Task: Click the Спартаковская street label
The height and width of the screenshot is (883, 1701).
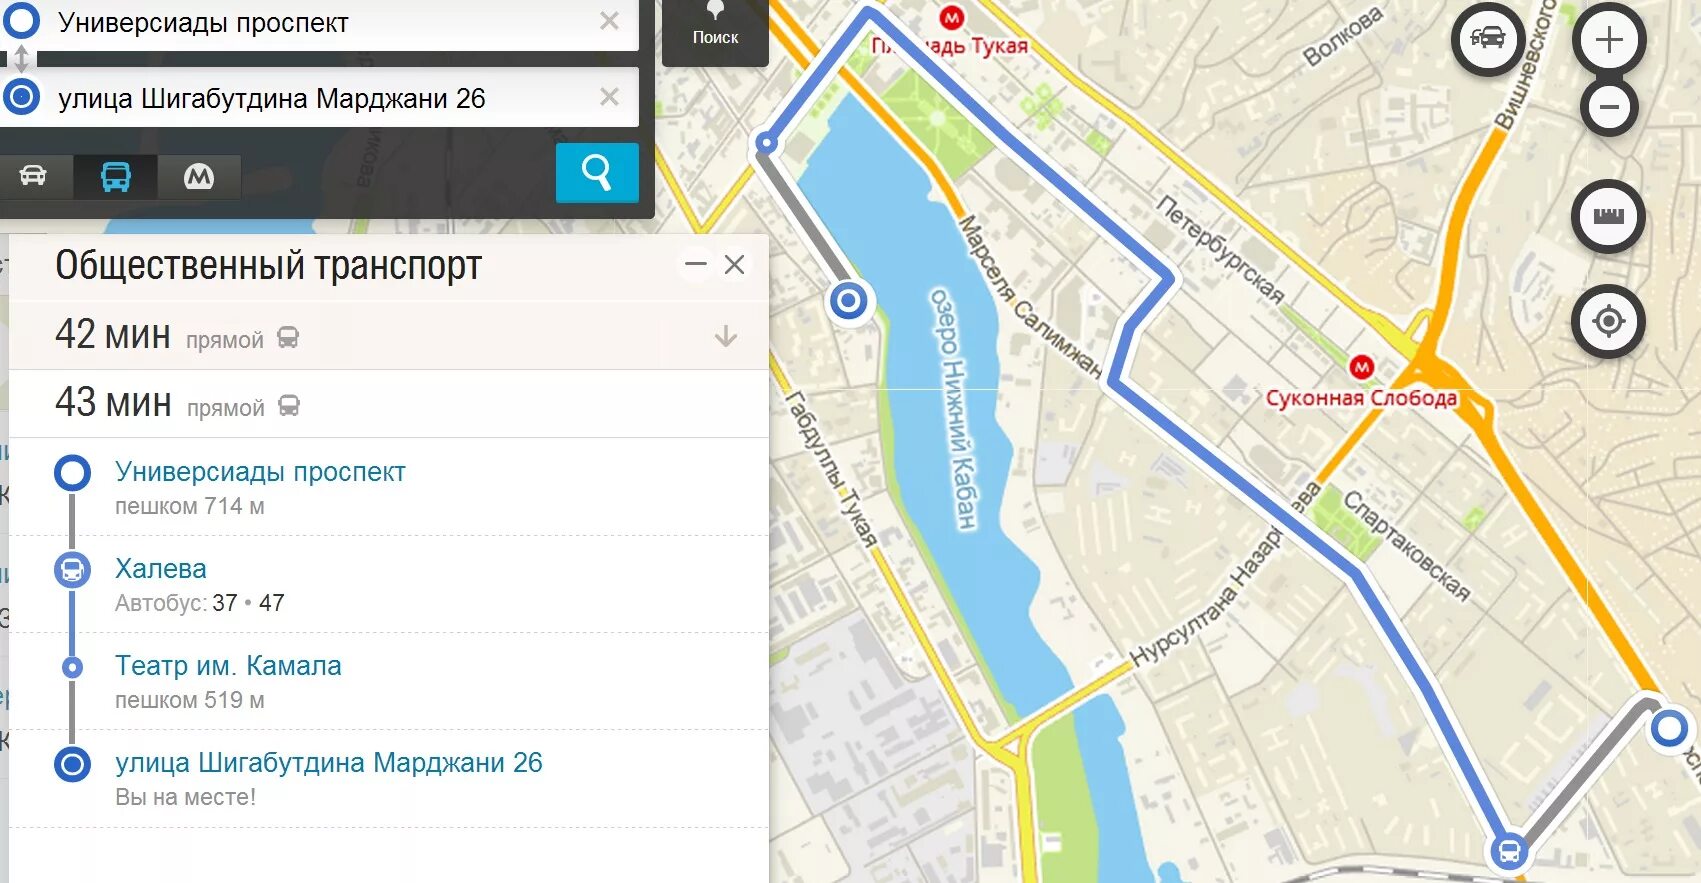Action: 1406,546
